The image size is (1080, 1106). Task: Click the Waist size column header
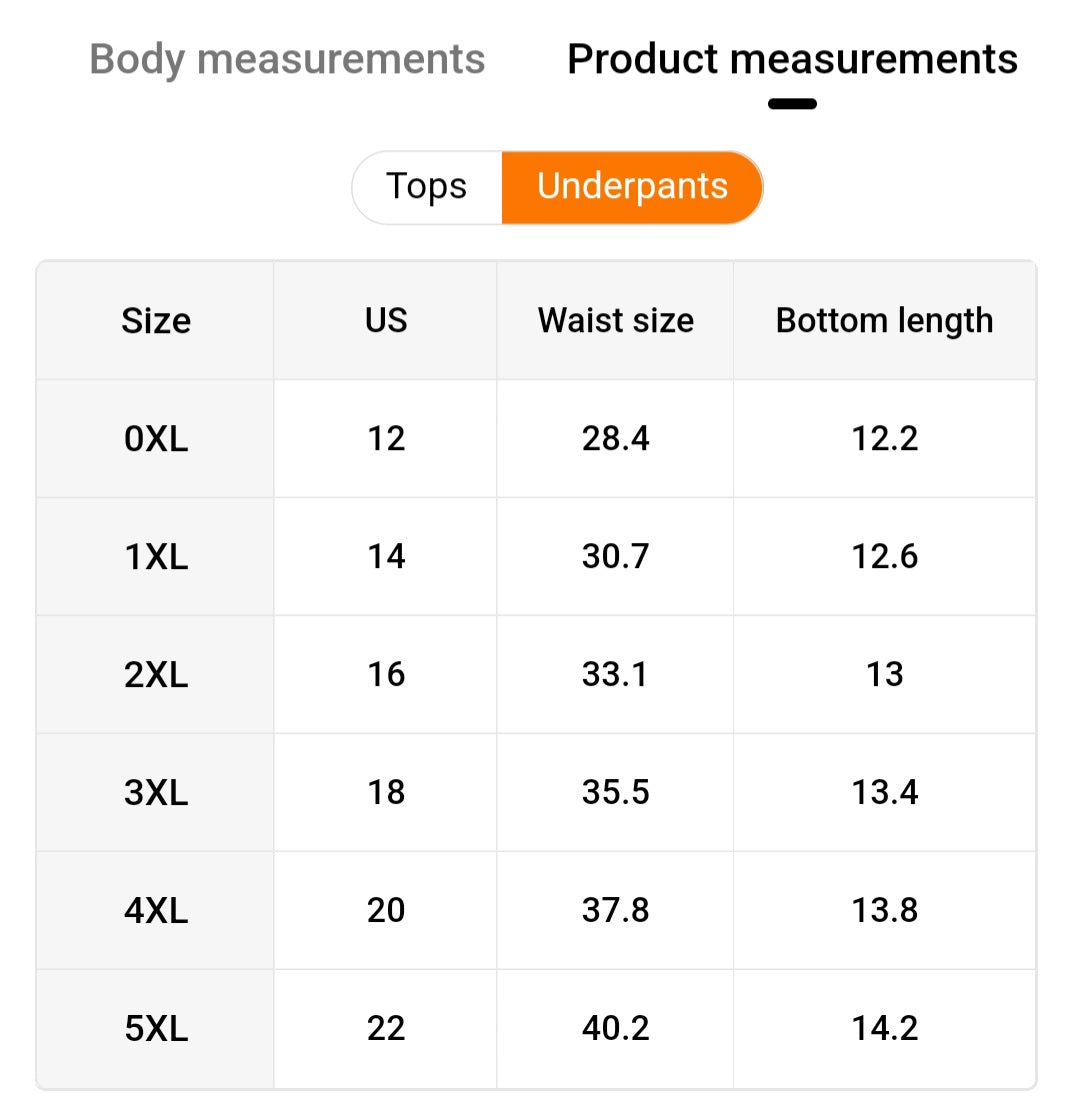[615, 321]
